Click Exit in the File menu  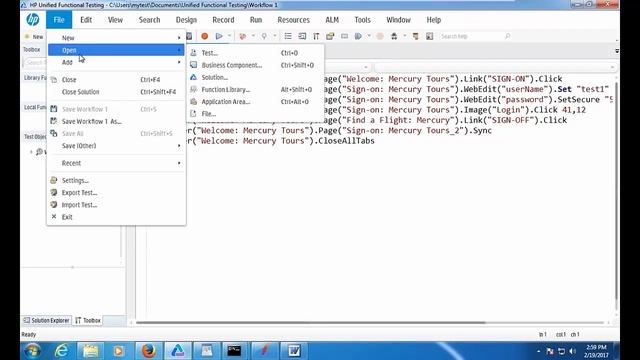(x=116, y=217)
